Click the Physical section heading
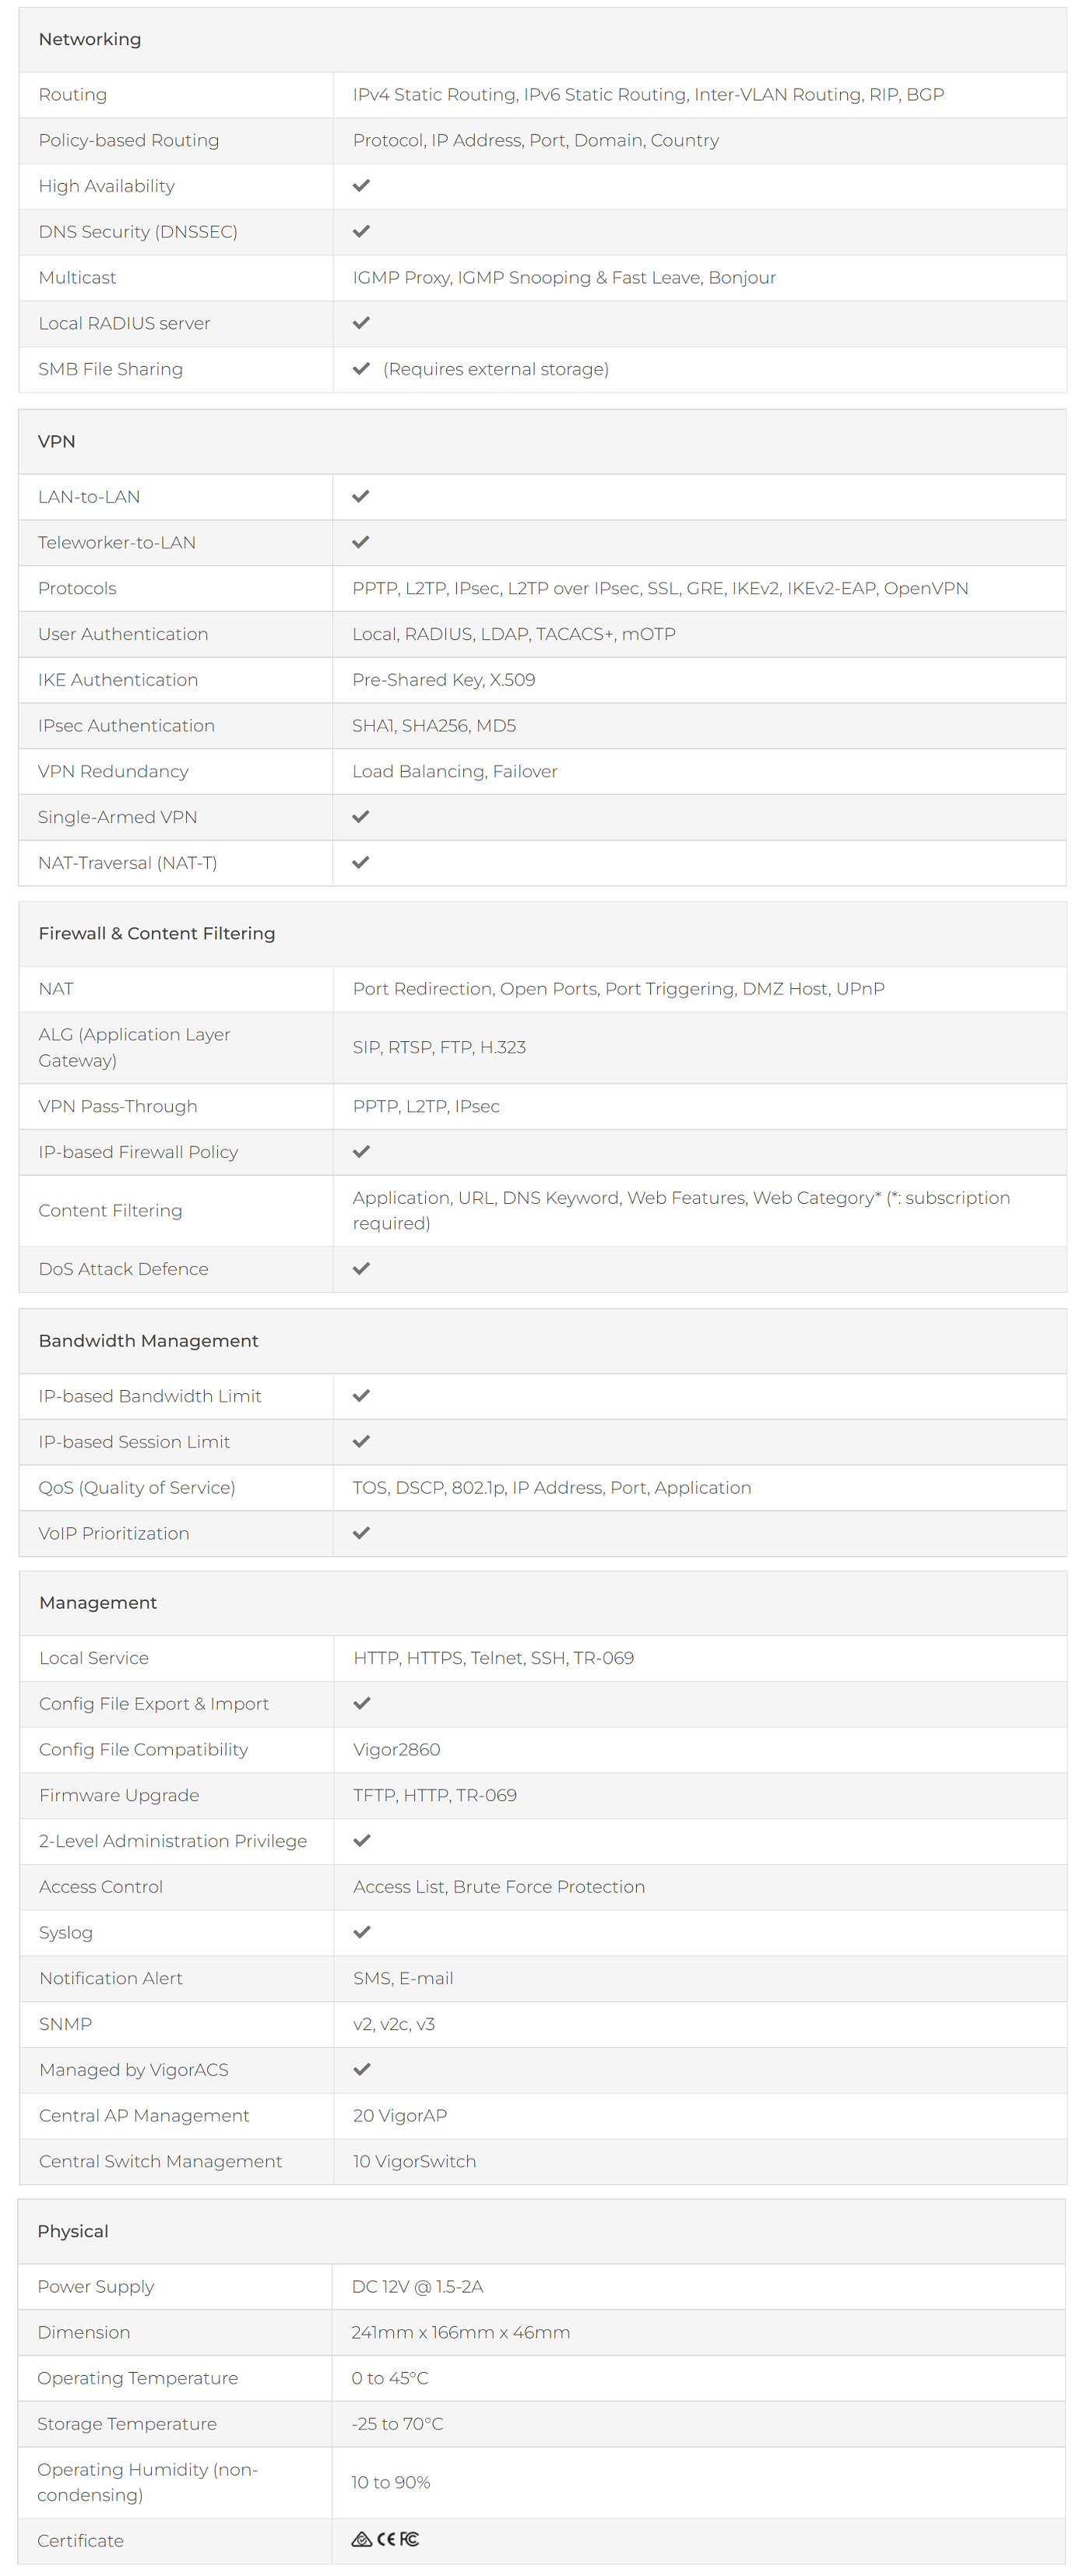The image size is (1090, 2576). [x=73, y=2231]
